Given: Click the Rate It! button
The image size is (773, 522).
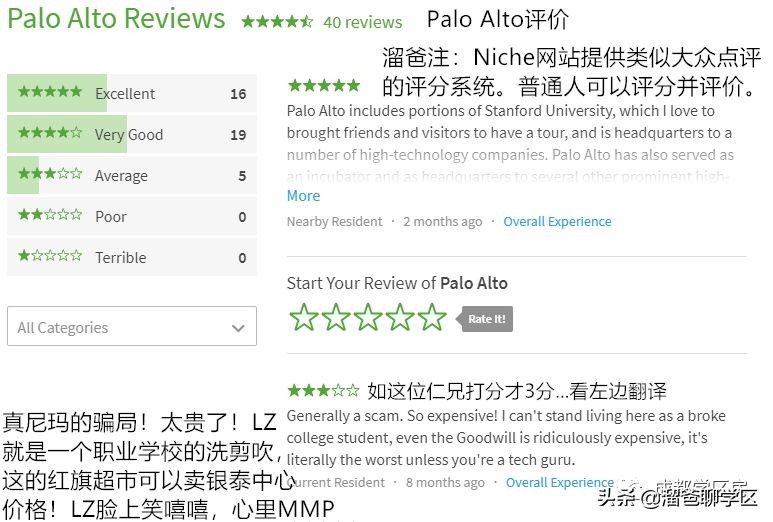Looking at the screenshot, I should [x=484, y=319].
